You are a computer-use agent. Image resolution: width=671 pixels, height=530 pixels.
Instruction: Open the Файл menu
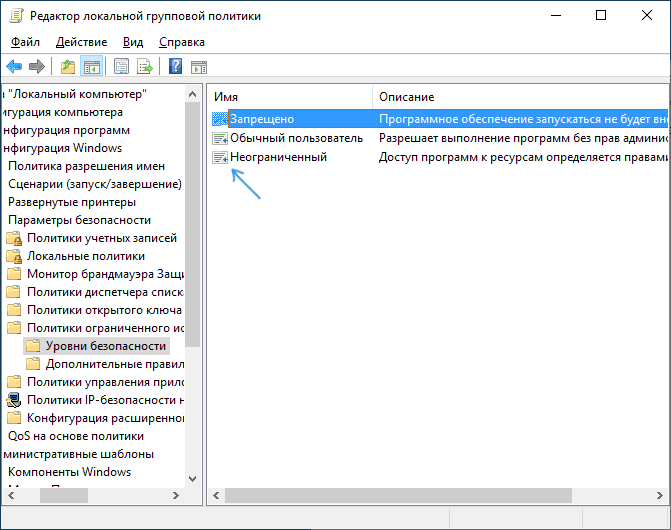click(25, 42)
